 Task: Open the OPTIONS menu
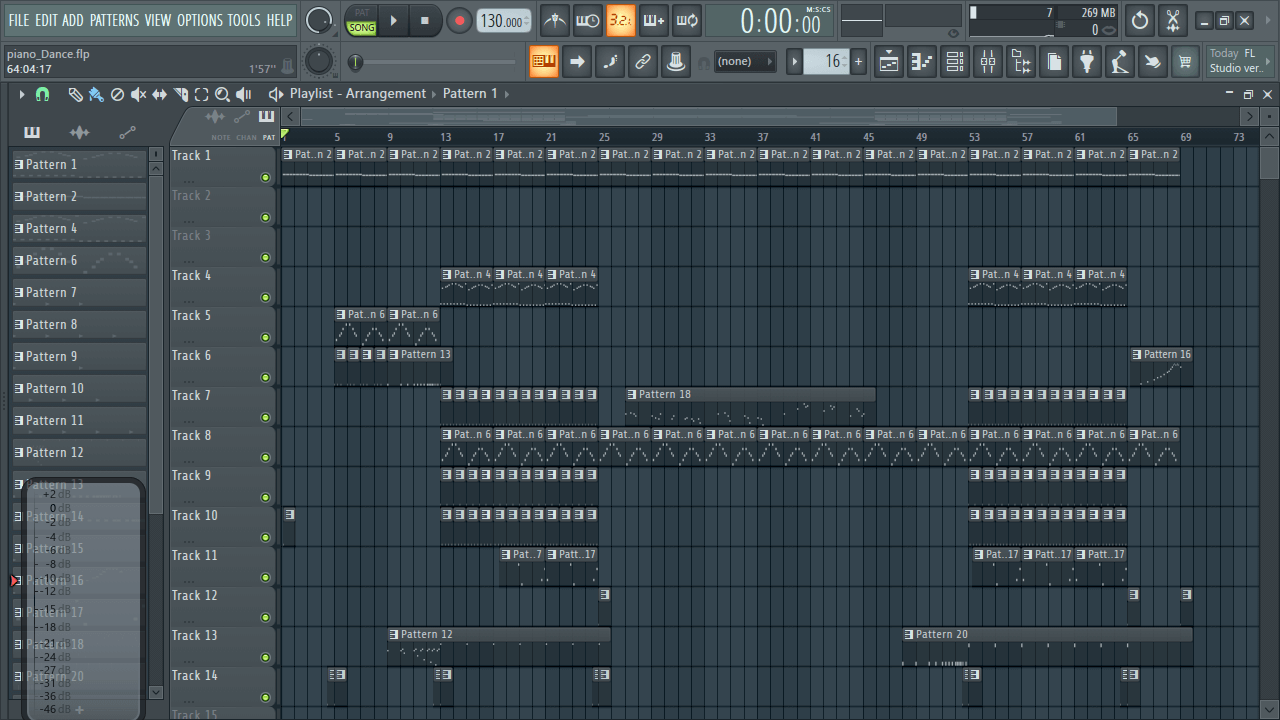pos(199,20)
